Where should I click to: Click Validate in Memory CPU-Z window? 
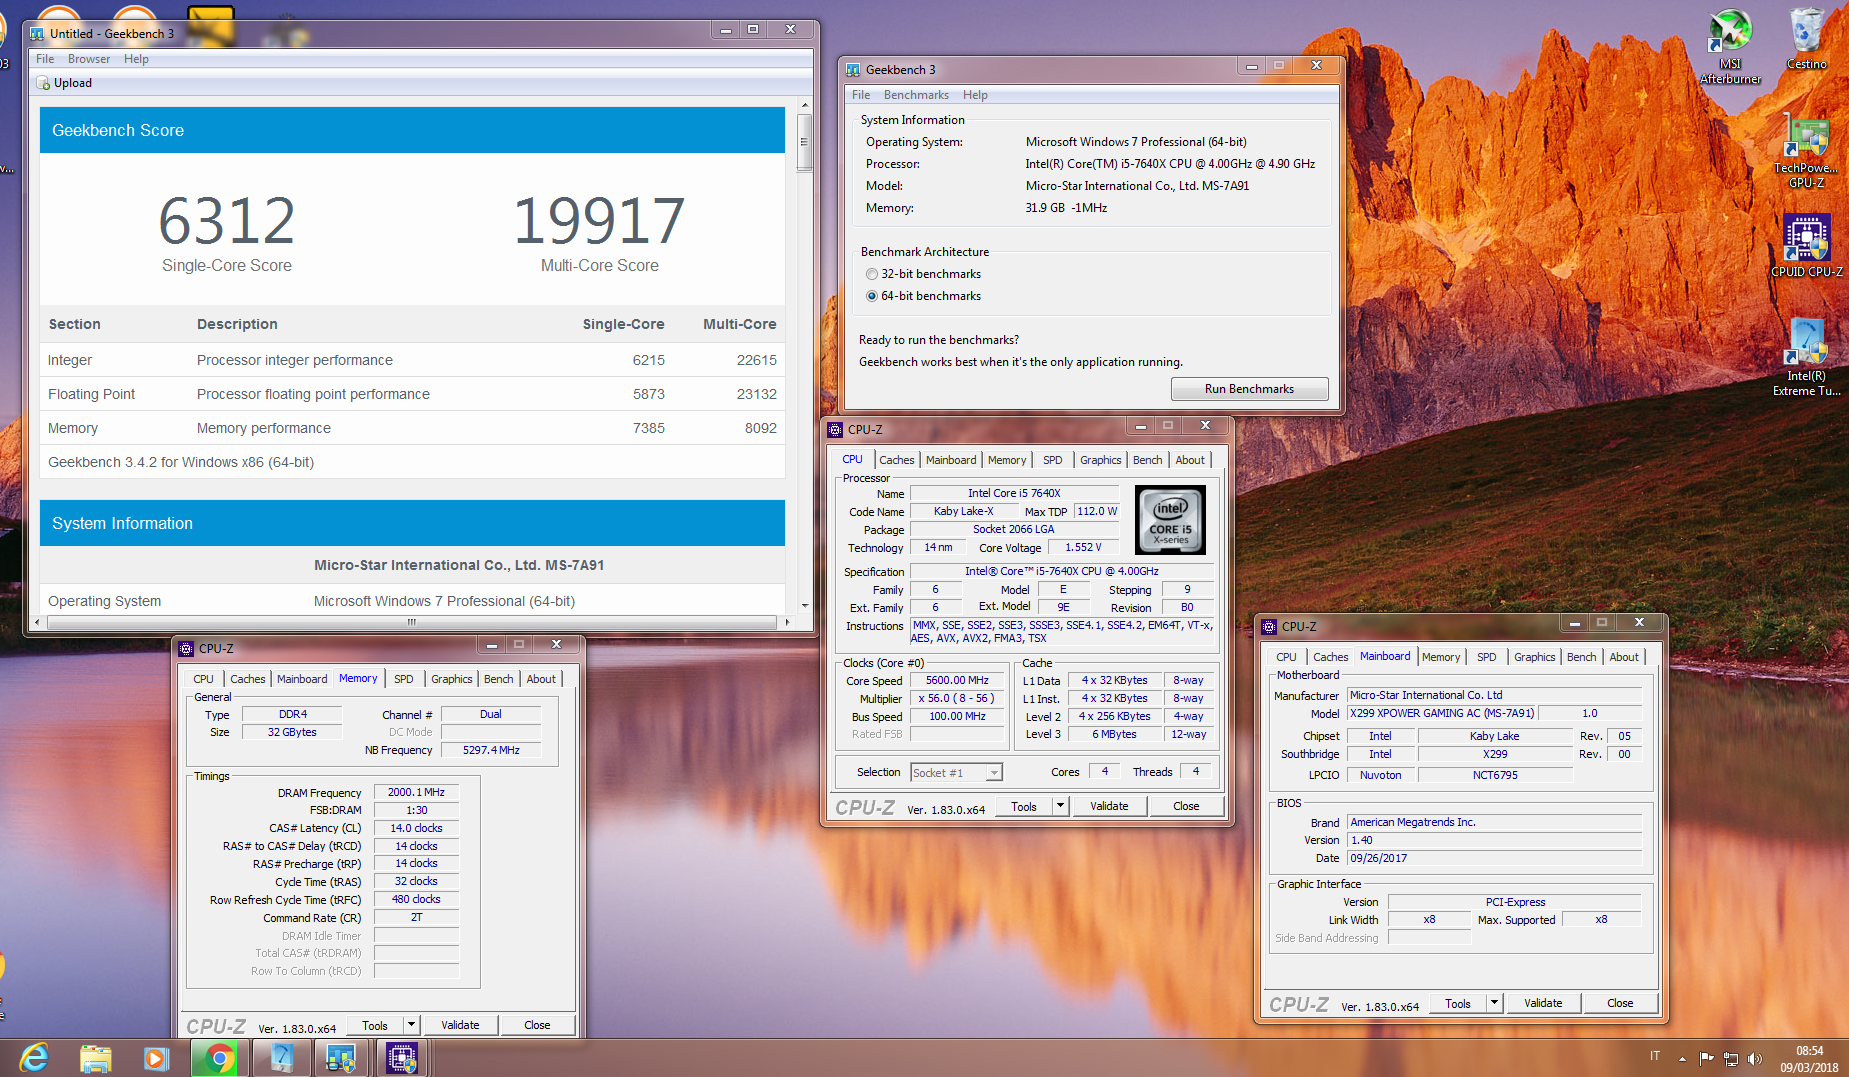click(x=460, y=1025)
